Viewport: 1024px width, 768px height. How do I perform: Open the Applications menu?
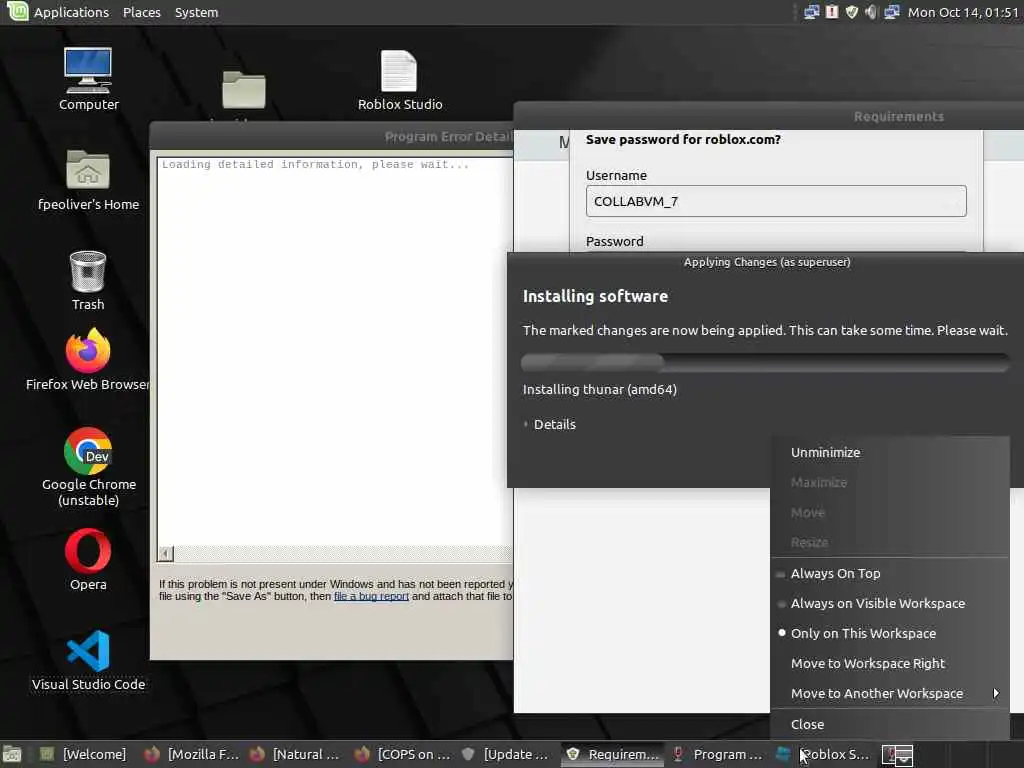(x=71, y=12)
